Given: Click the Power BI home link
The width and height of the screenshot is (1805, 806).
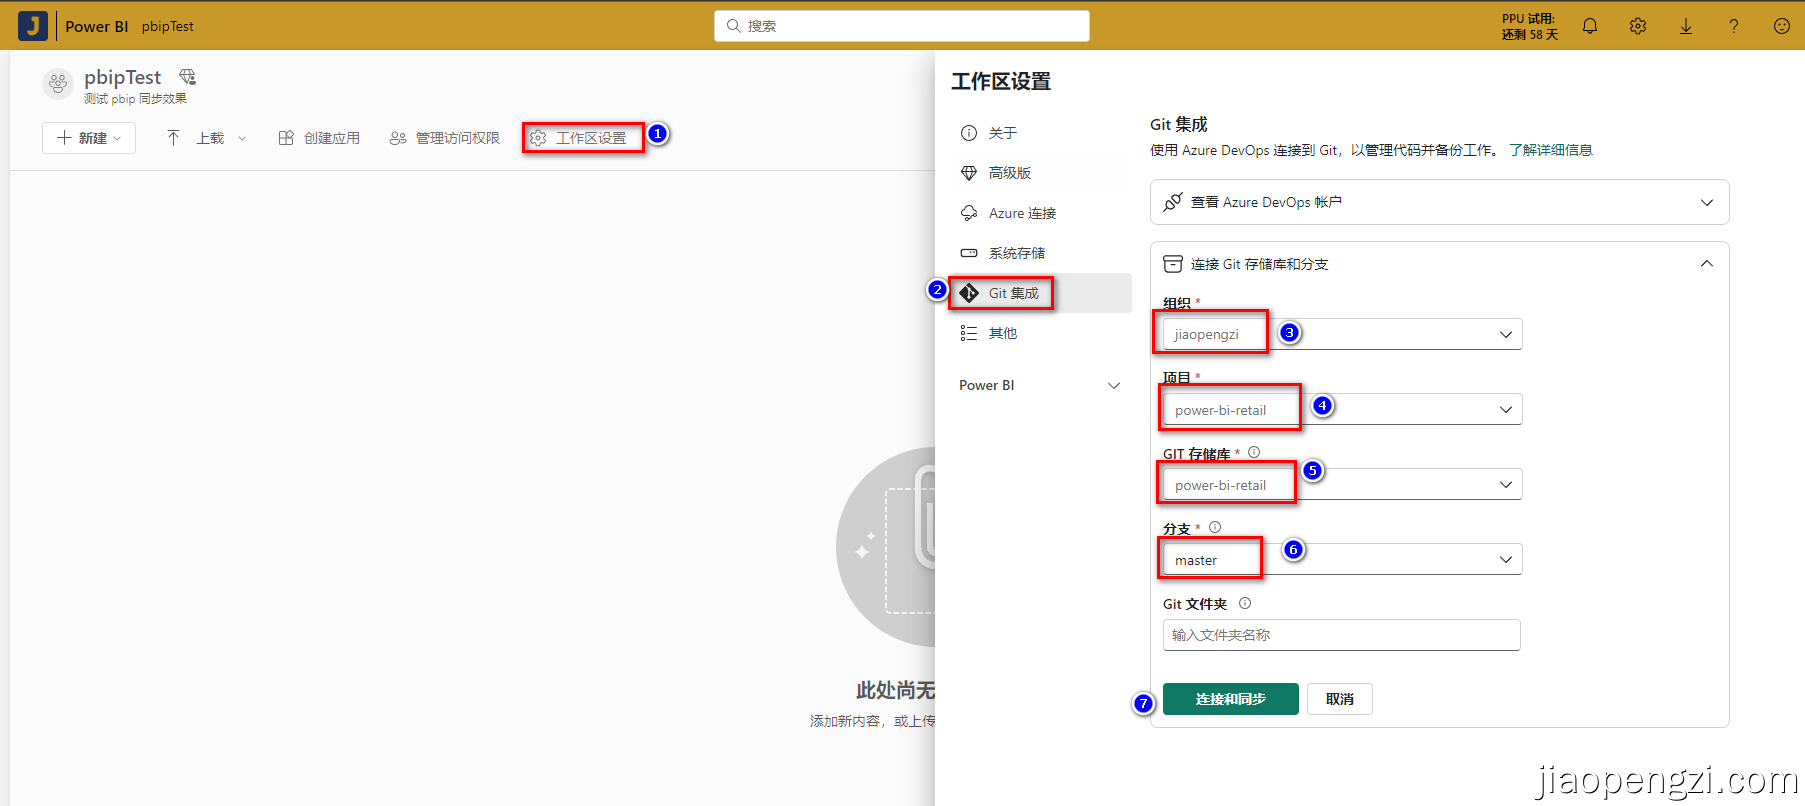Looking at the screenshot, I should 97,26.
